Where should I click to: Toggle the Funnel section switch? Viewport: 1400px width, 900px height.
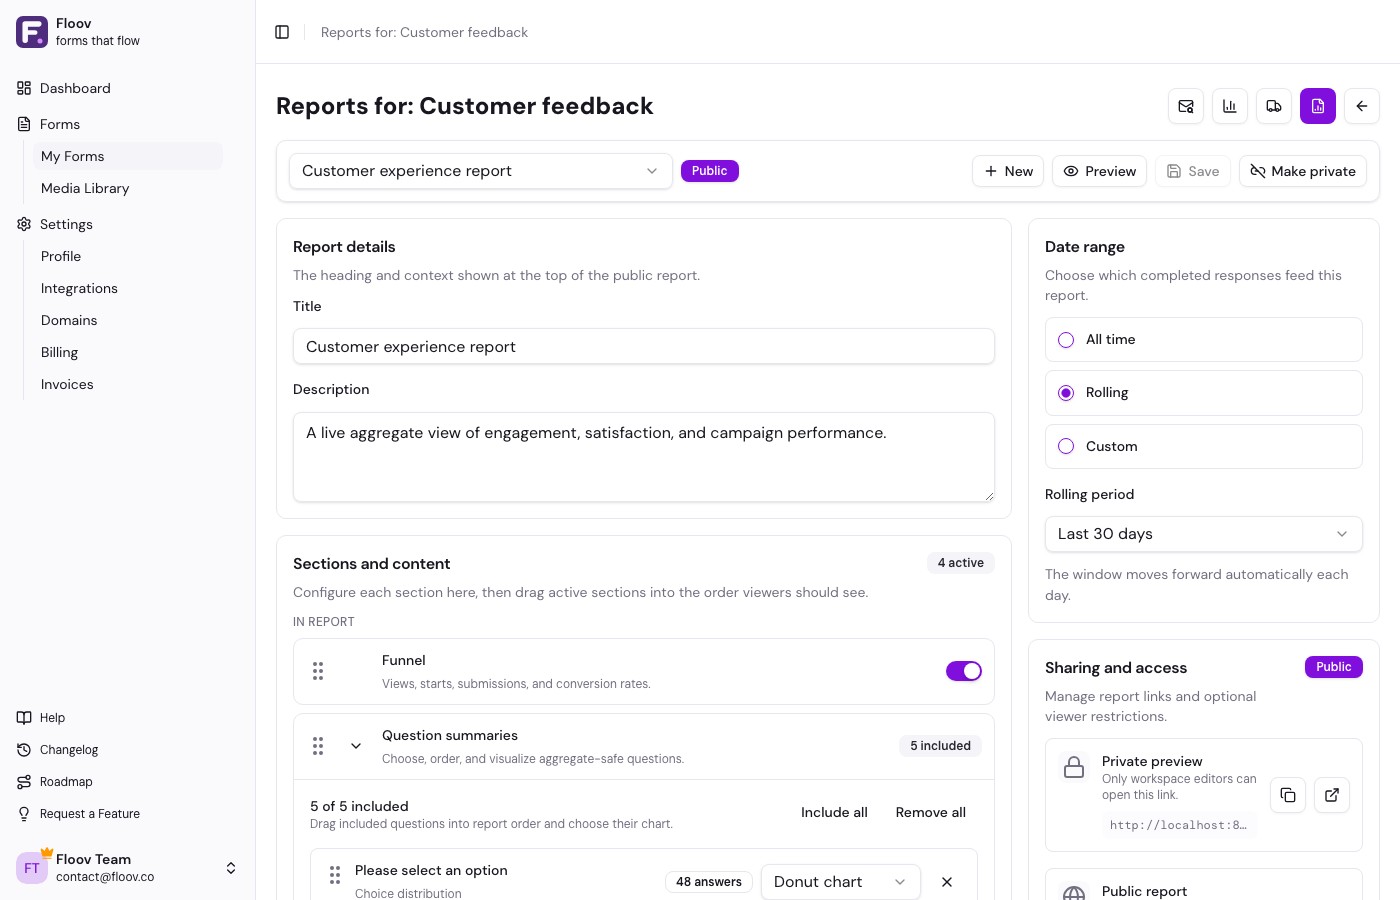pyautogui.click(x=964, y=671)
